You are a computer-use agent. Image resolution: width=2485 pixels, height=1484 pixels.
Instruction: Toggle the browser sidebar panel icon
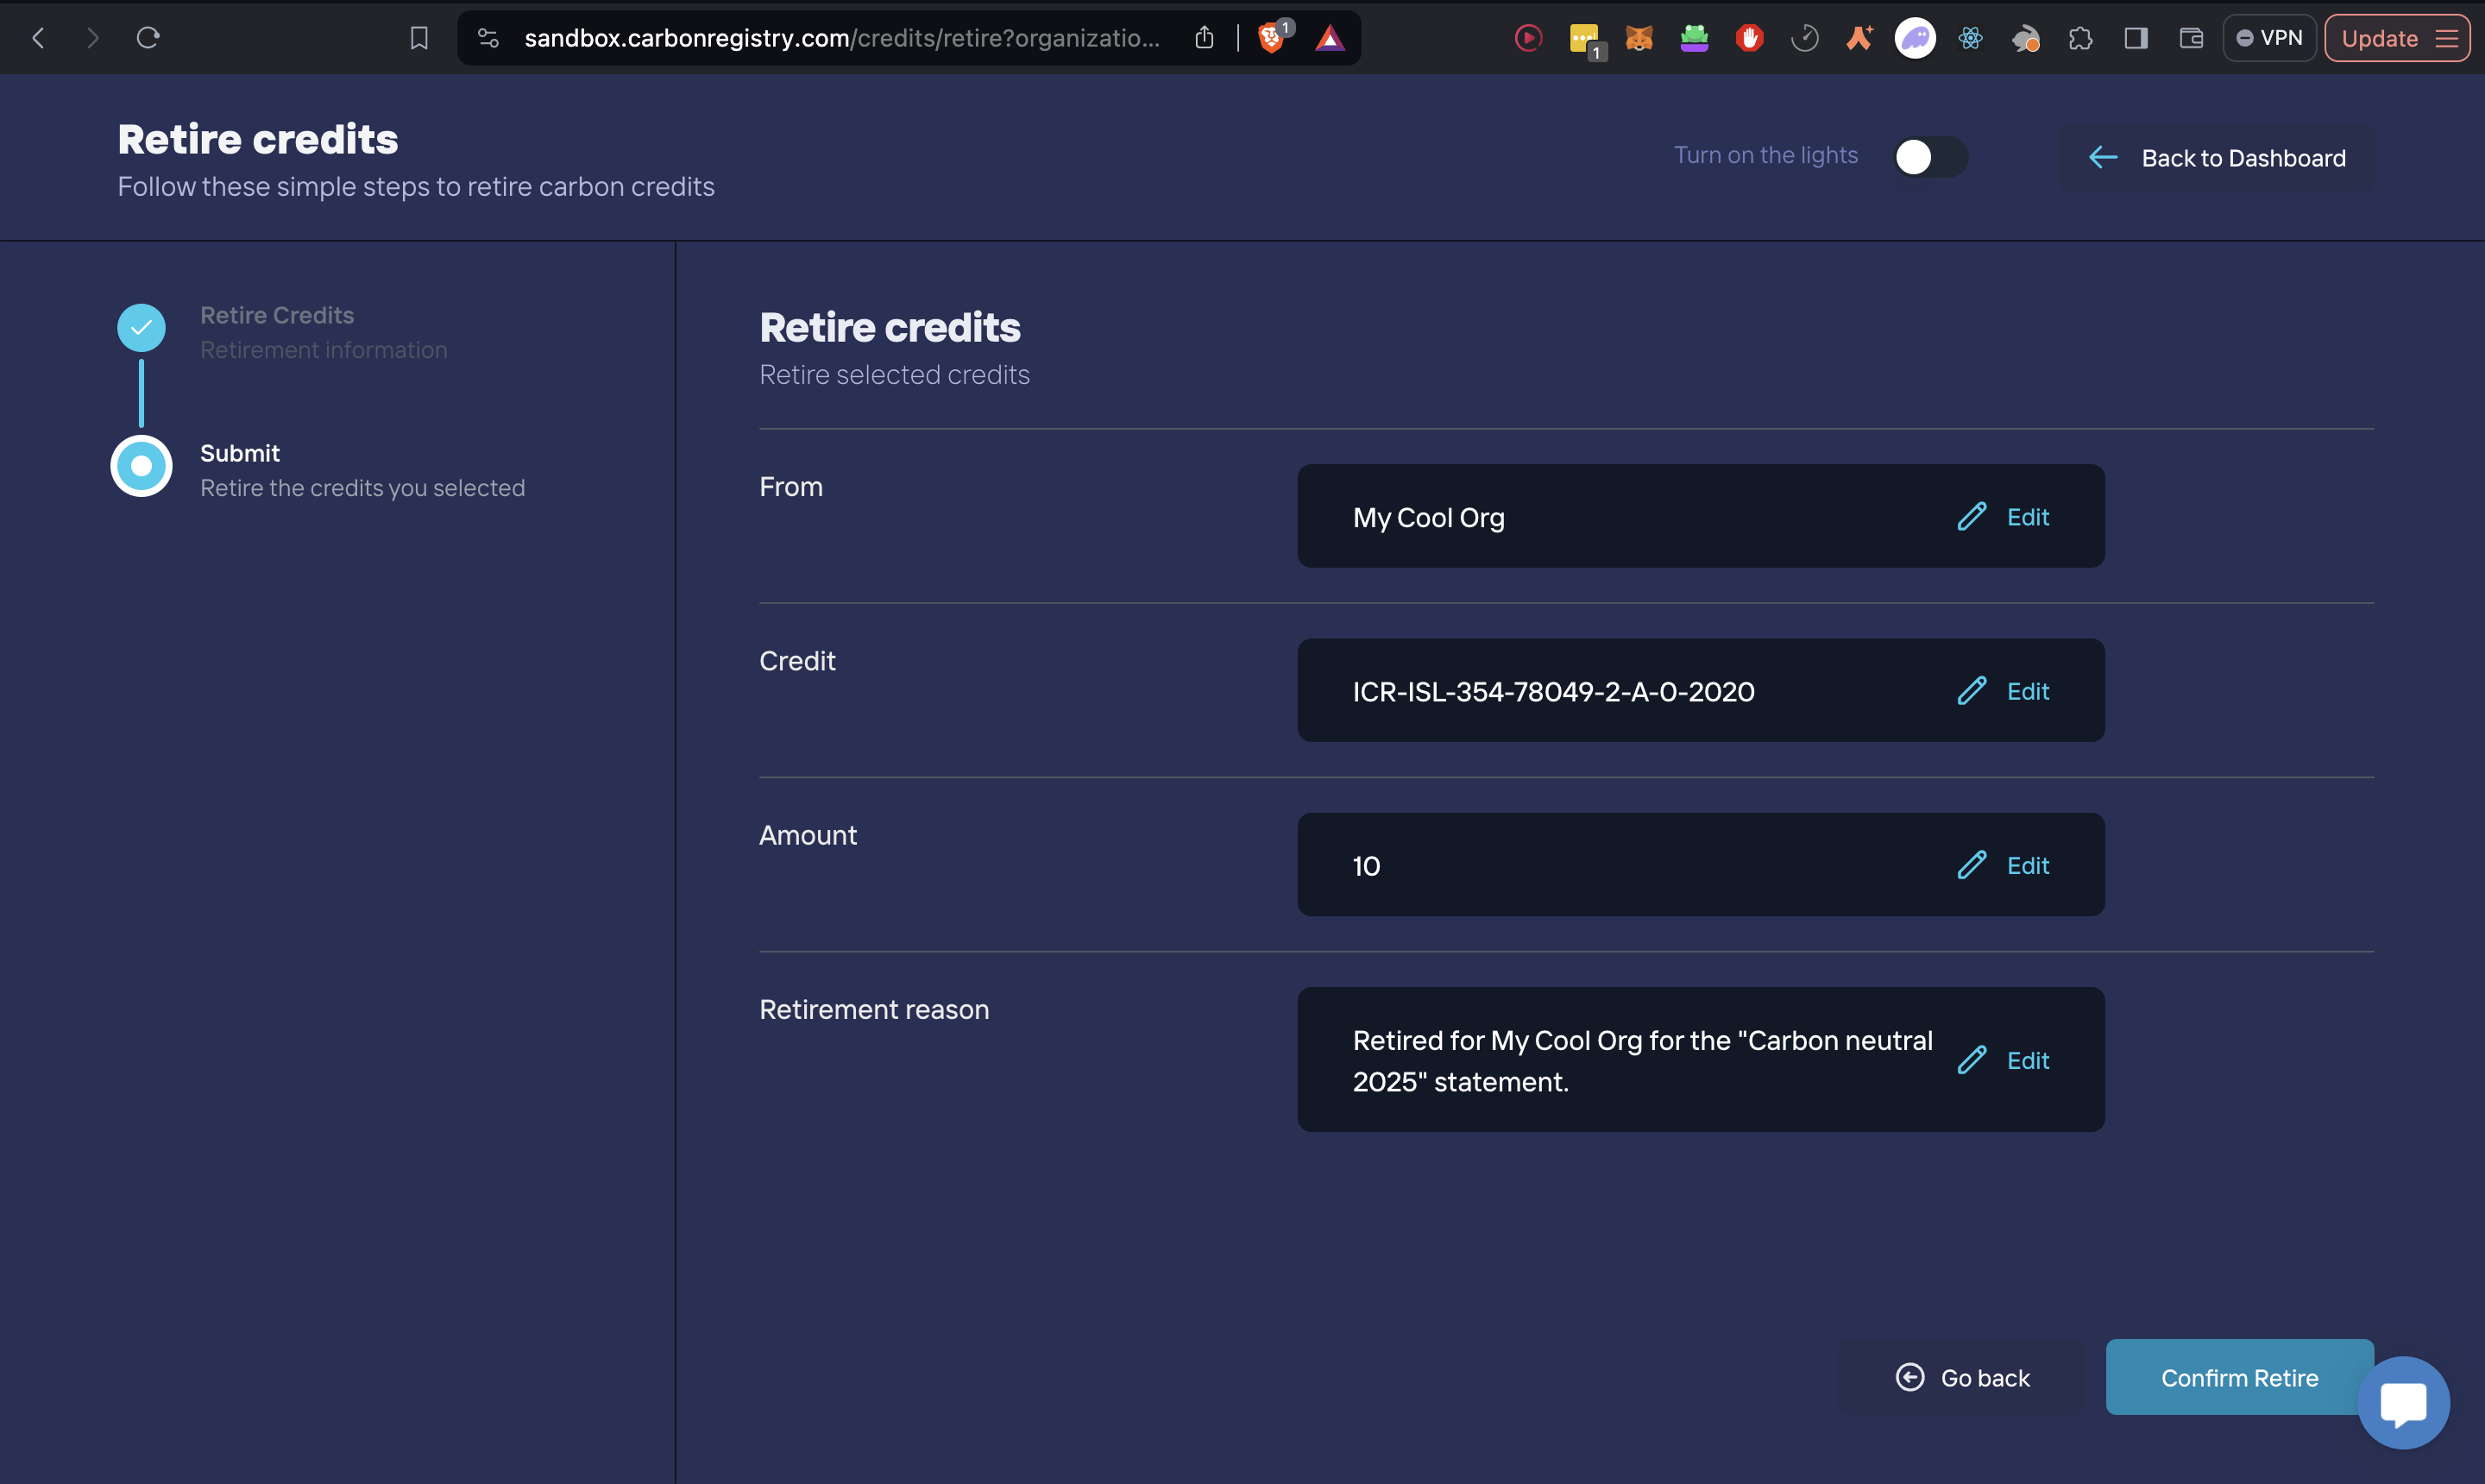click(2135, 38)
